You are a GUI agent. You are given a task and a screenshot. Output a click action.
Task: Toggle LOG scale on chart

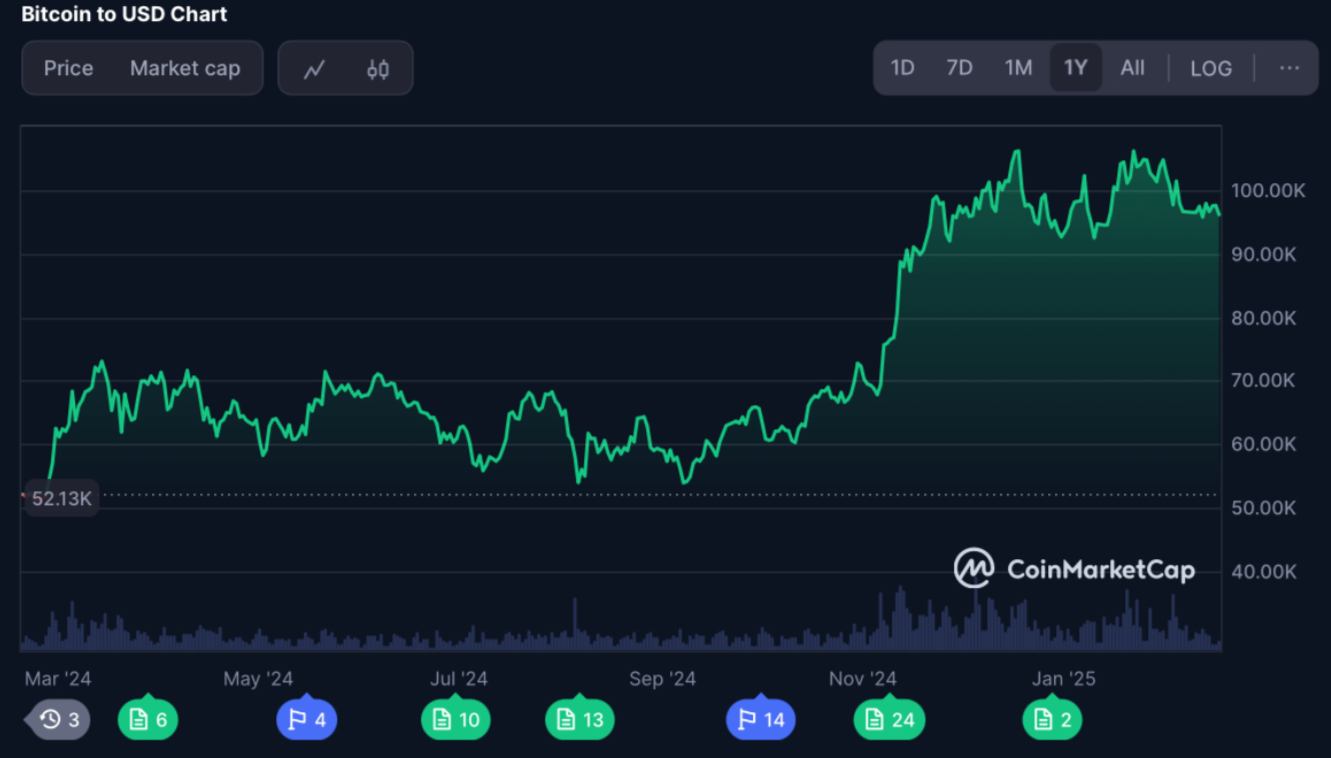pos(1211,68)
